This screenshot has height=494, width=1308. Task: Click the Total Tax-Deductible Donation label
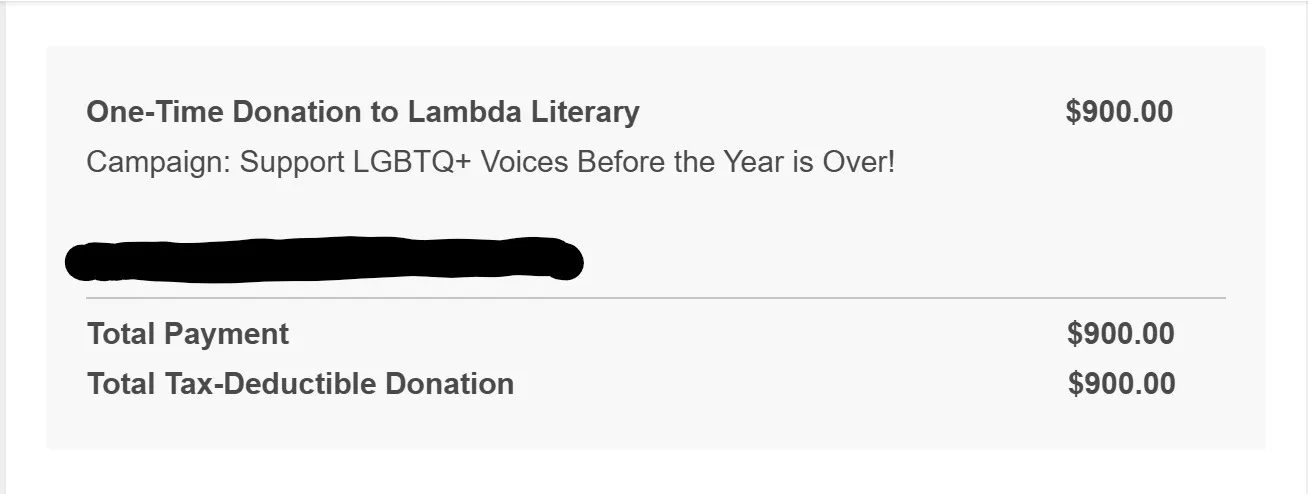(x=300, y=384)
